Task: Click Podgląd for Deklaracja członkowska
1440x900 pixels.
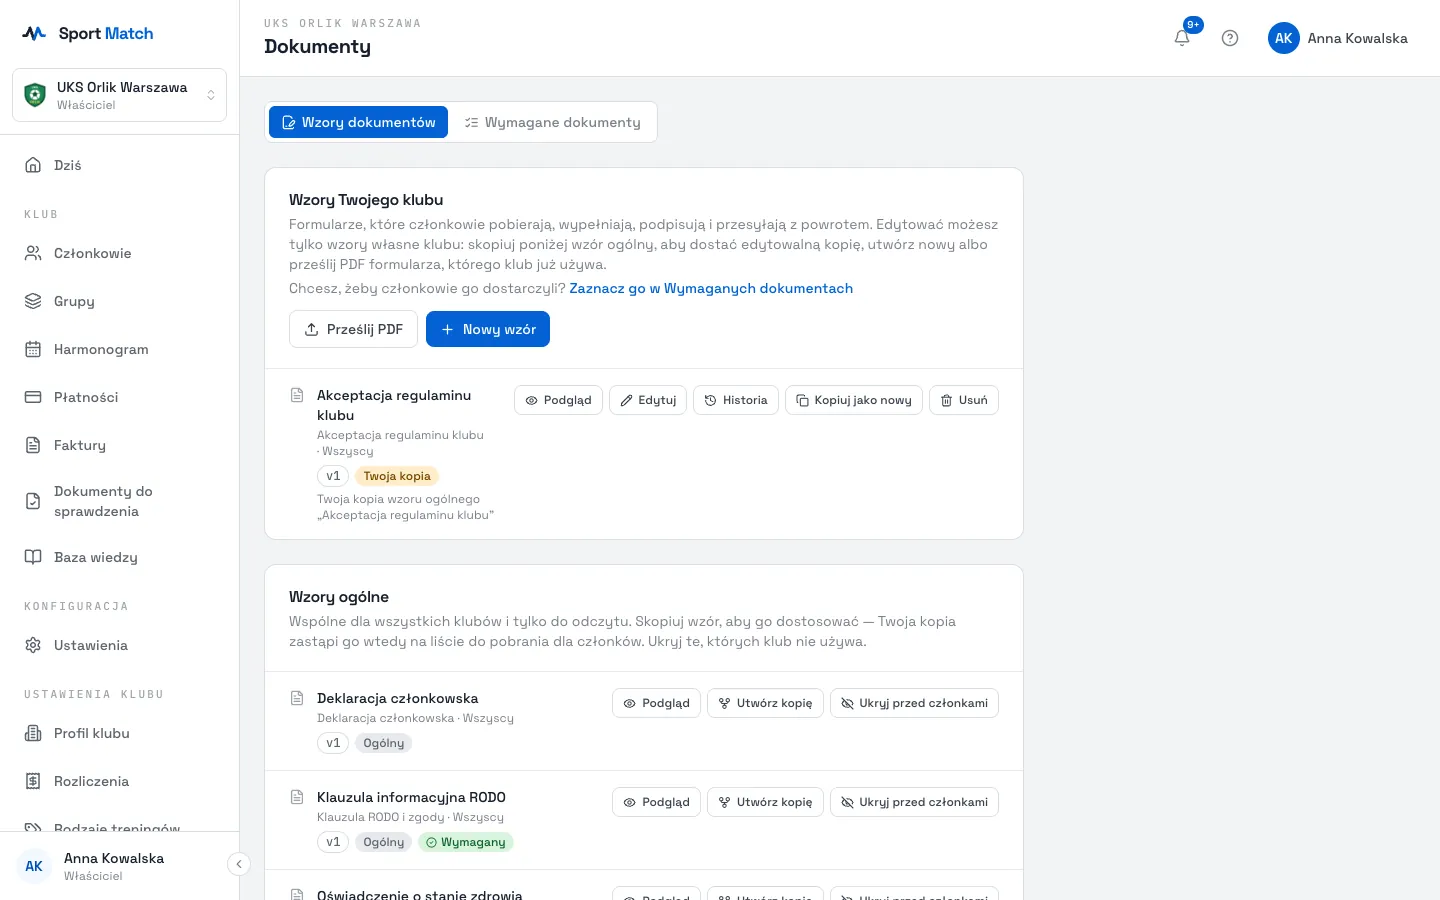Action: tap(657, 703)
